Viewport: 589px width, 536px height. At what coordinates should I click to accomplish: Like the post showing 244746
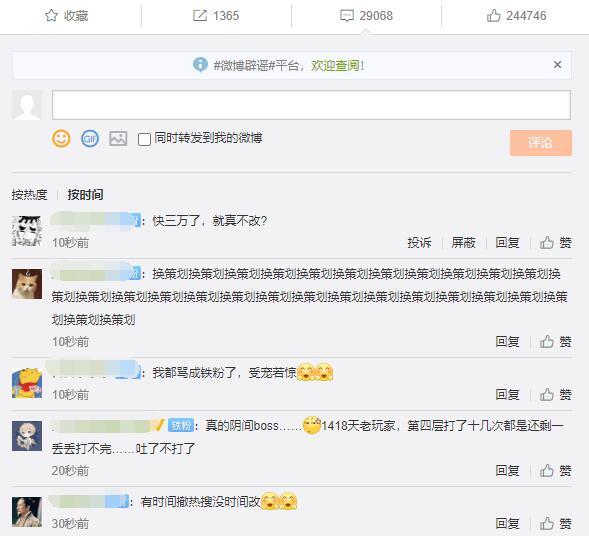pyautogui.click(x=517, y=16)
